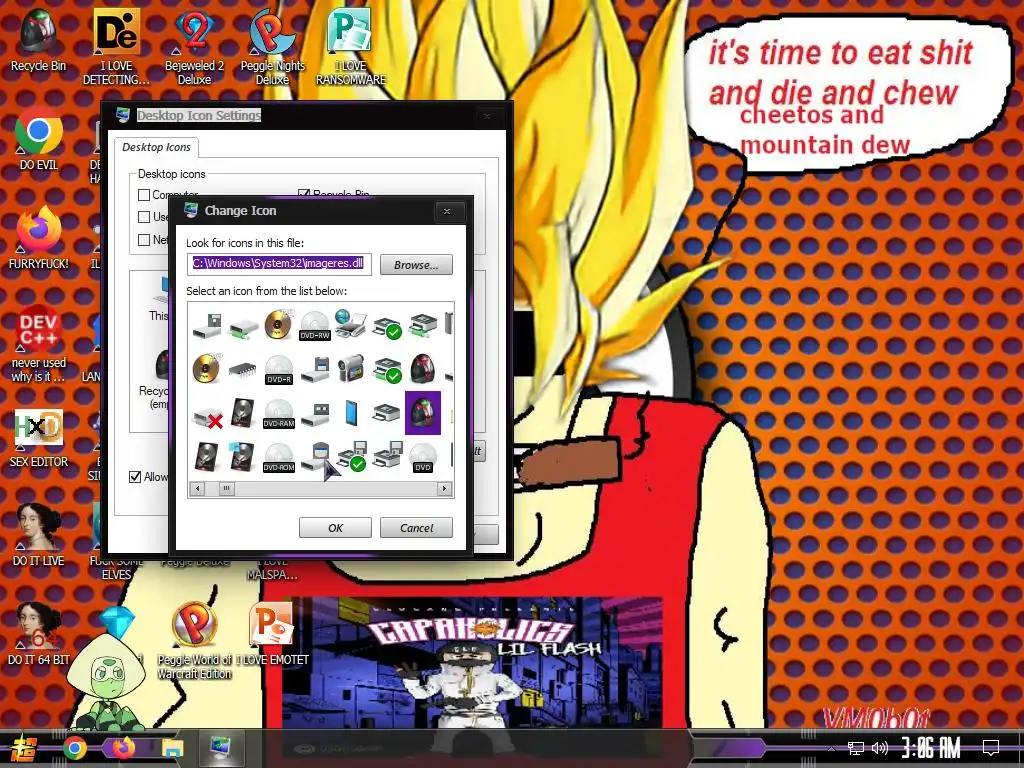Image resolution: width=1024 pixels, height=768 pixels.
Task: Select the Dev C++ desktop shortcut
Action: point(39,344)
